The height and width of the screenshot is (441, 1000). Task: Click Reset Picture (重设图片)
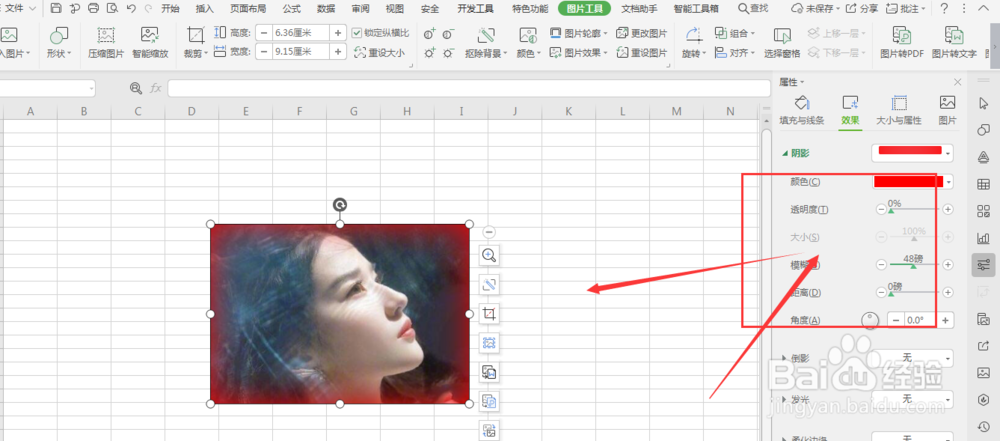[642, 53]
